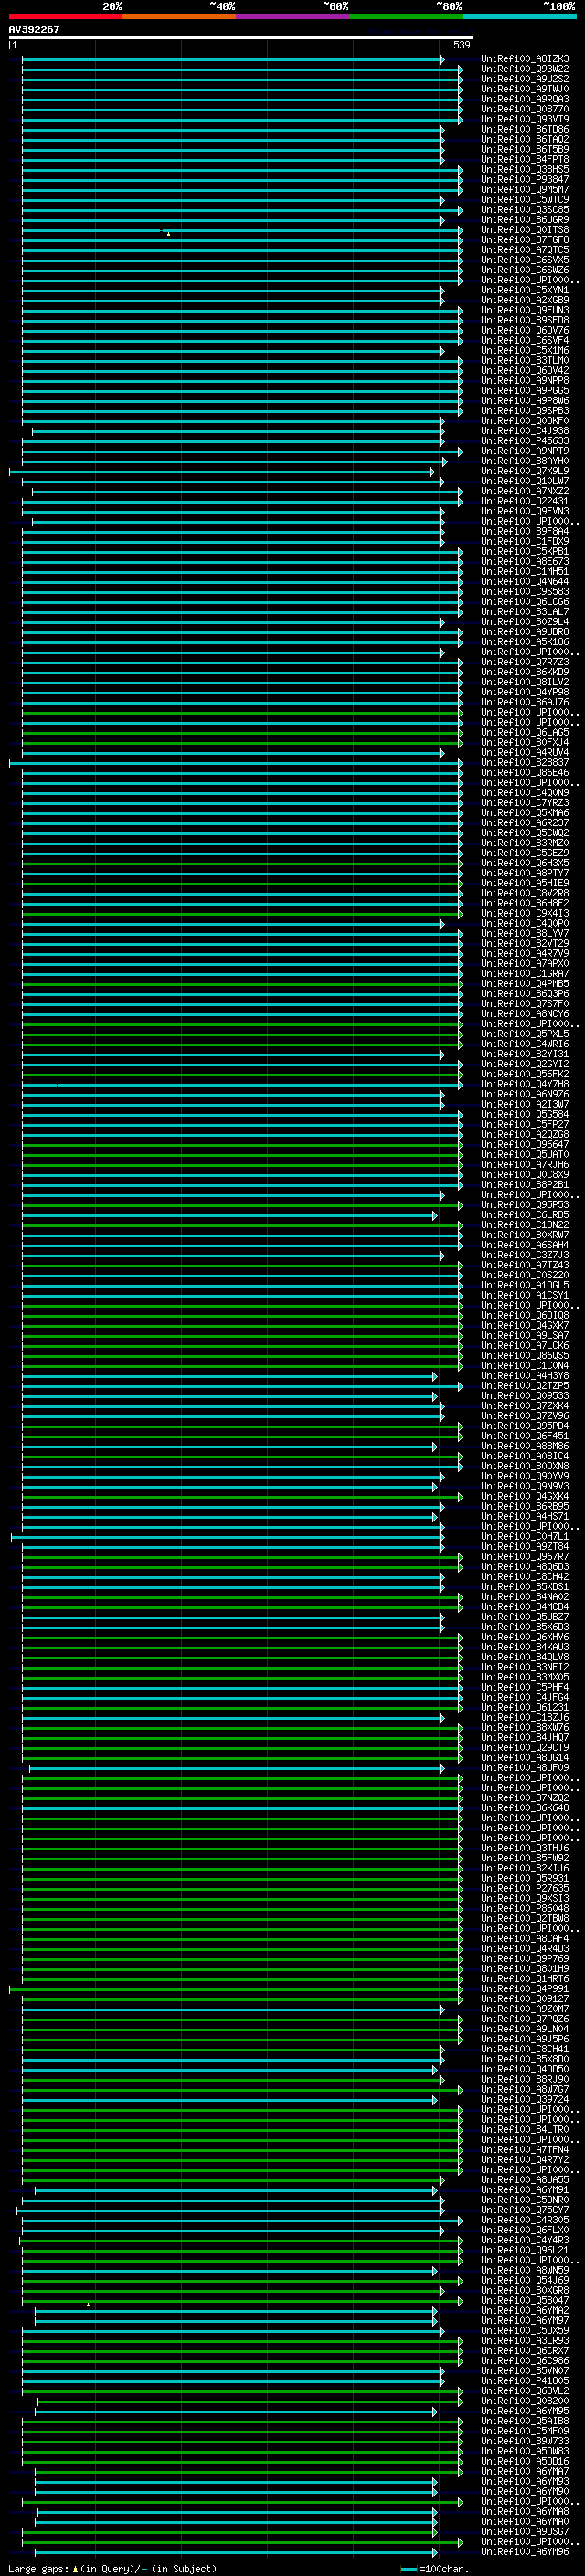Image resolution: width=585 pixels, height=2576 pixels.
Task: Select hit UniRef100_C4J938
Action: point(525,431)
